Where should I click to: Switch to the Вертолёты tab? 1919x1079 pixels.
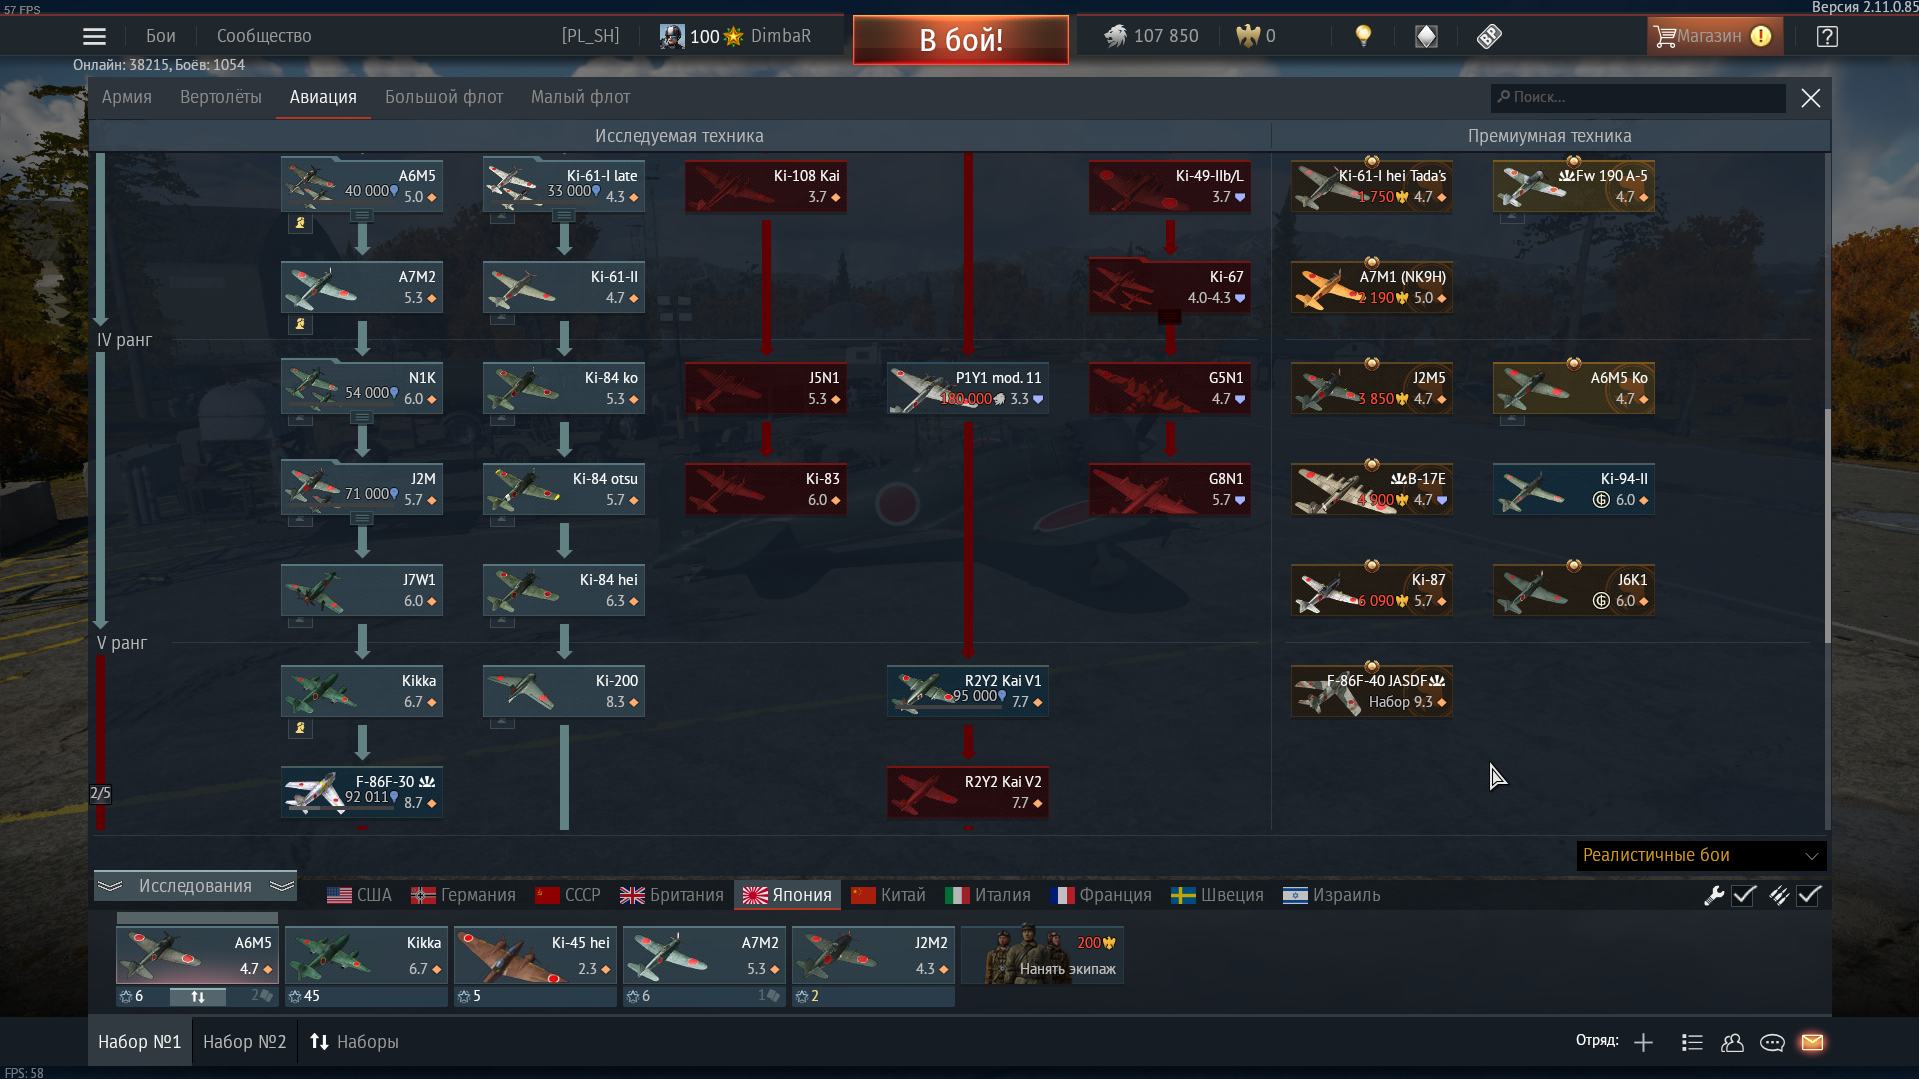[221, 97]
